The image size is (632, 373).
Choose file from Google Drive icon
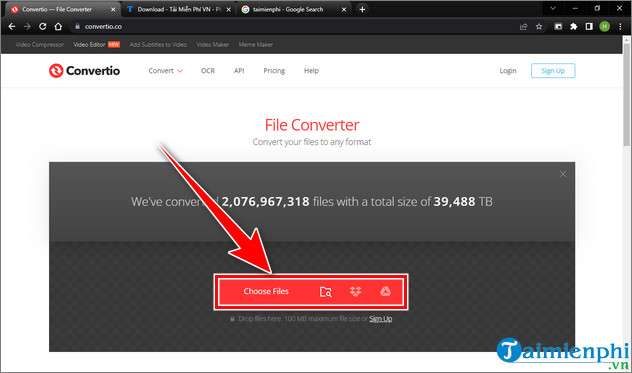[385, 291]
